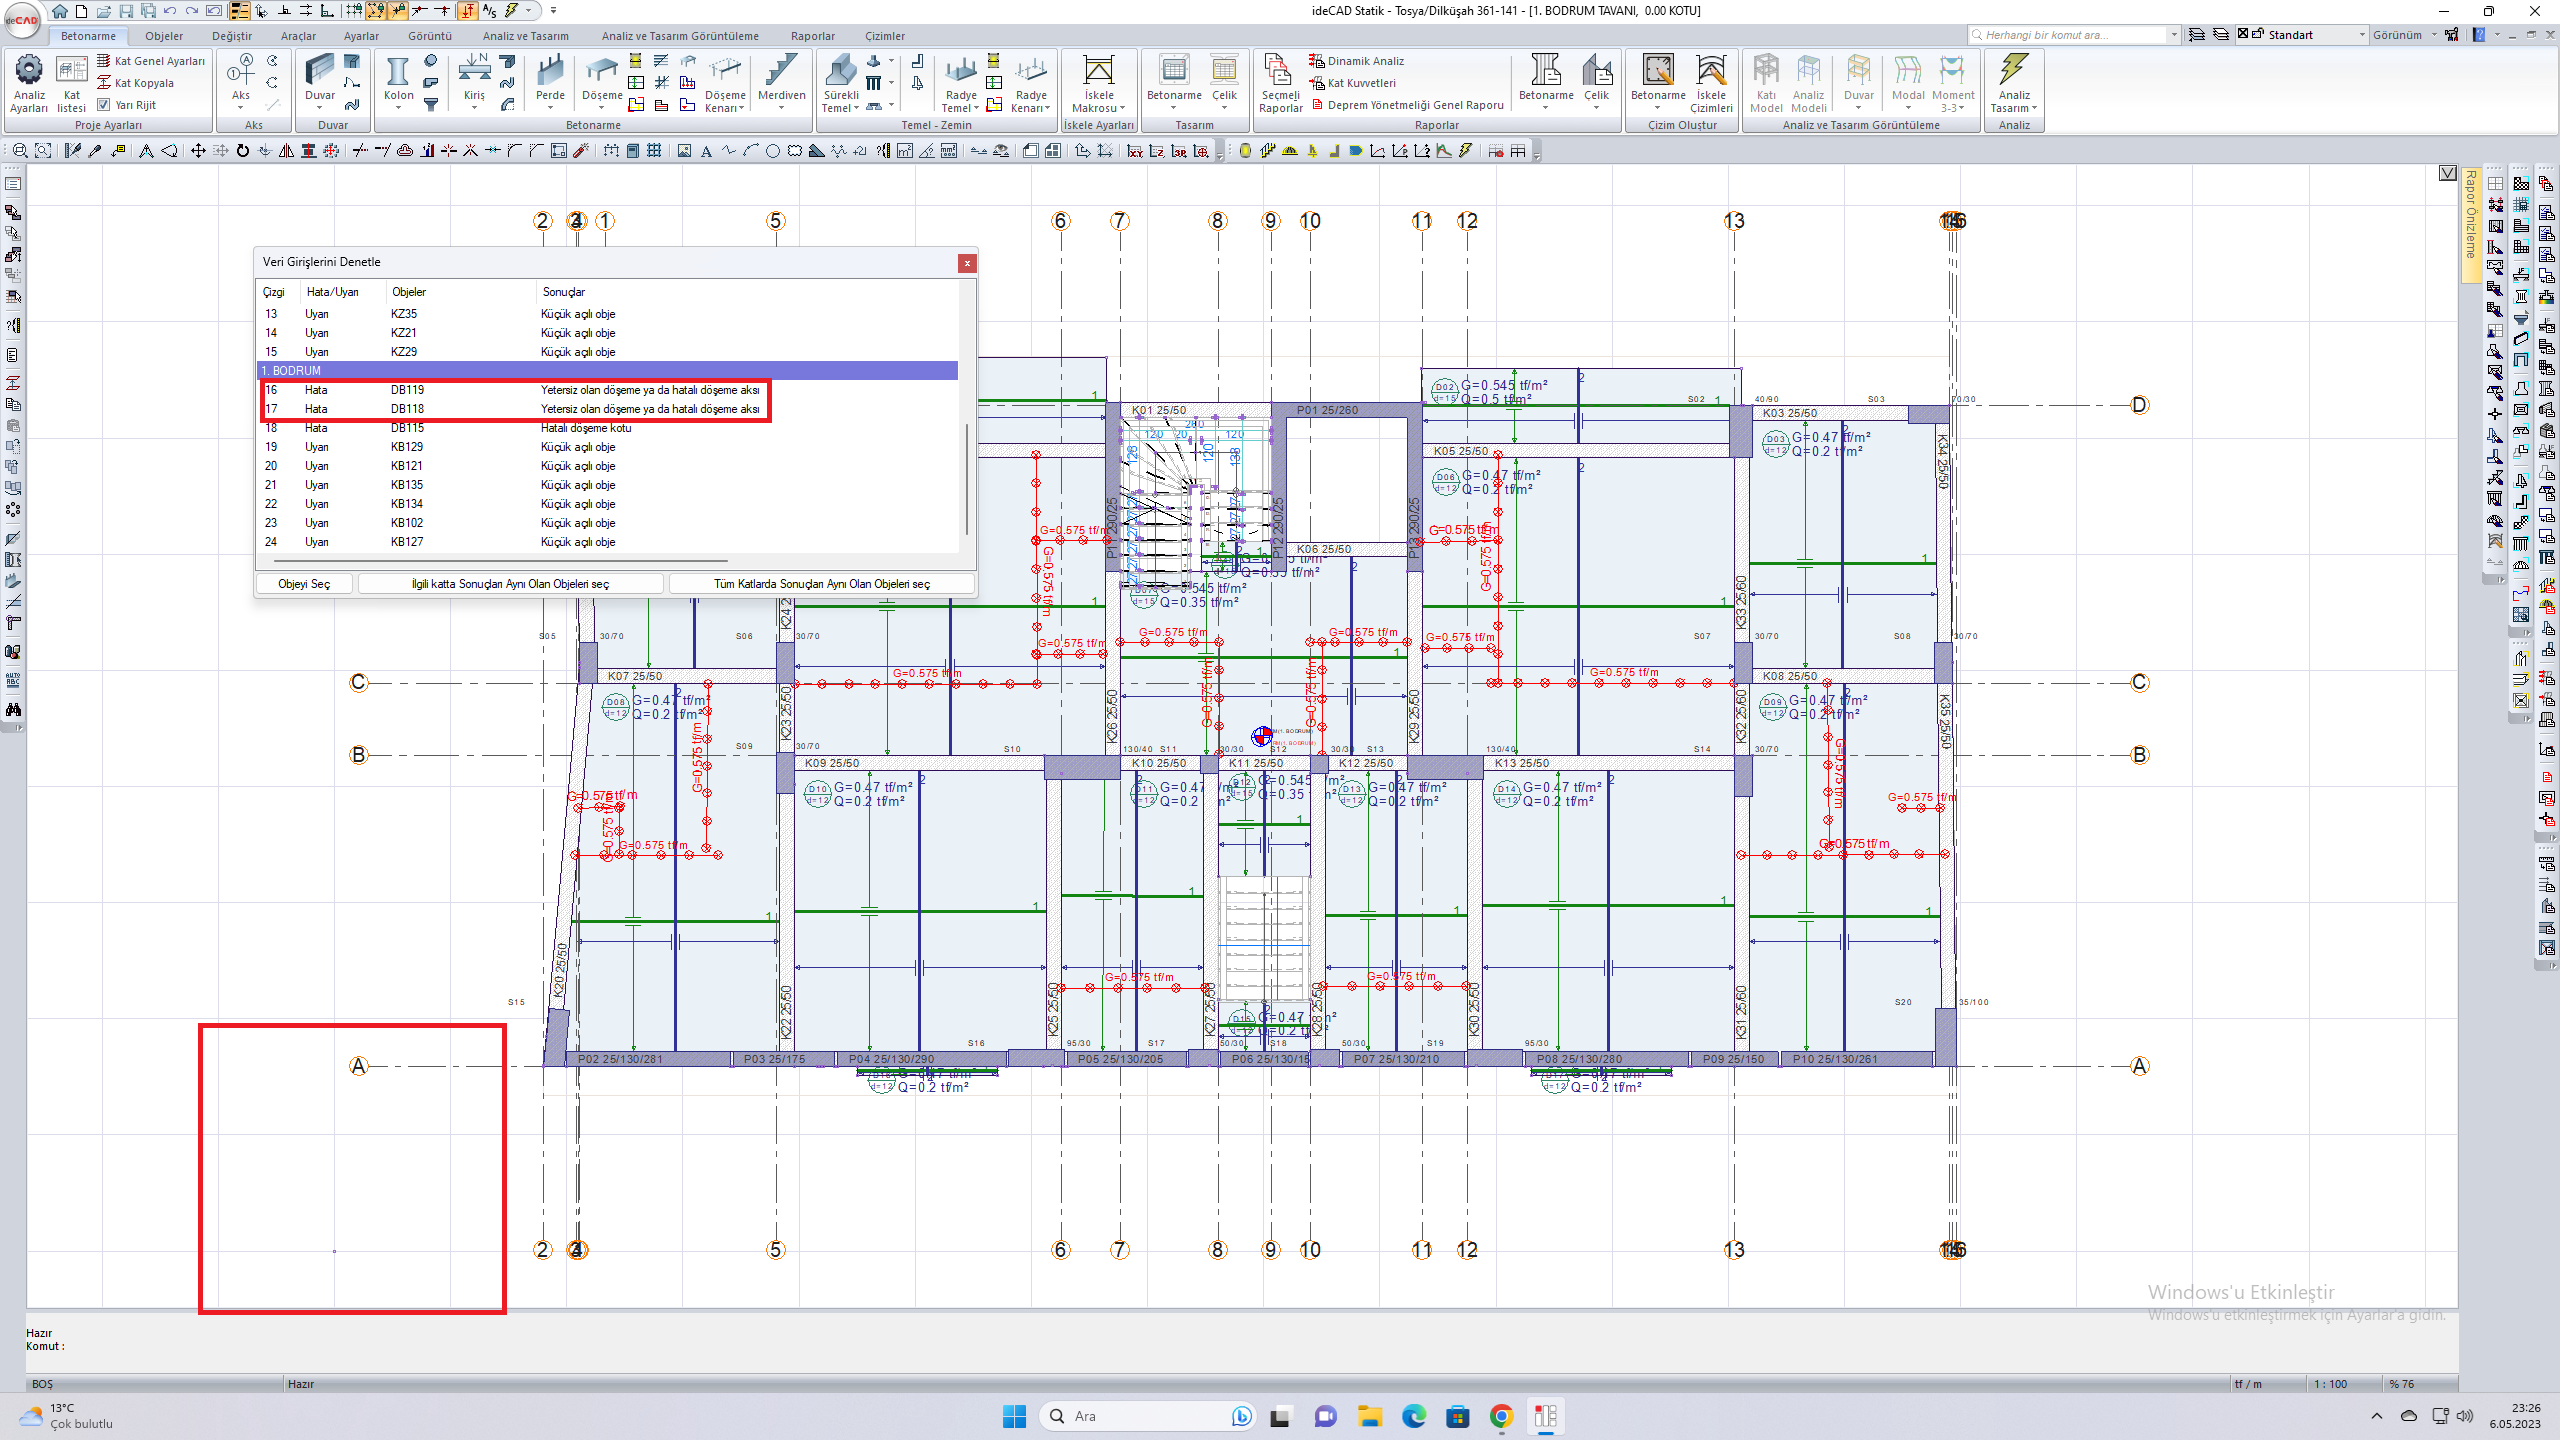Show the Analiz Modeli view
This screenshot has width=2560, height=1440.
[1808, 84]
